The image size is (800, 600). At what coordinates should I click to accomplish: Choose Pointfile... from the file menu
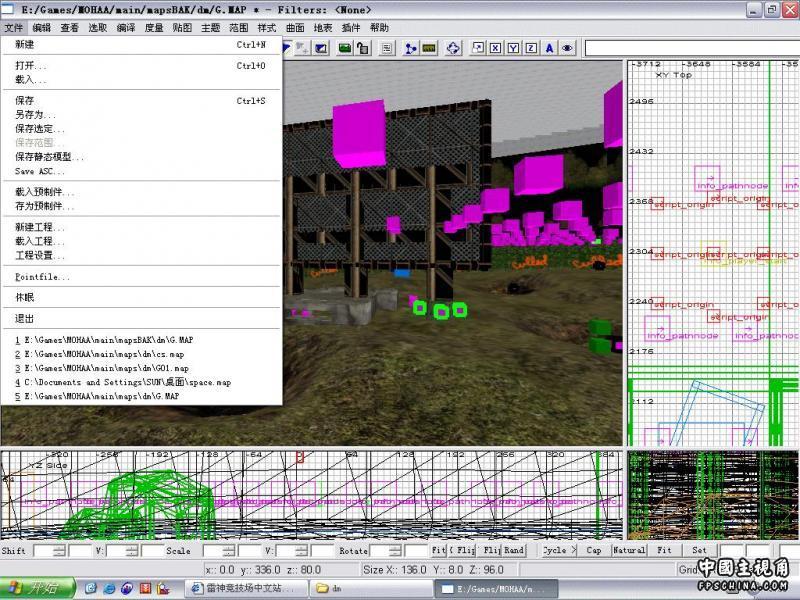tap(141, 277)
